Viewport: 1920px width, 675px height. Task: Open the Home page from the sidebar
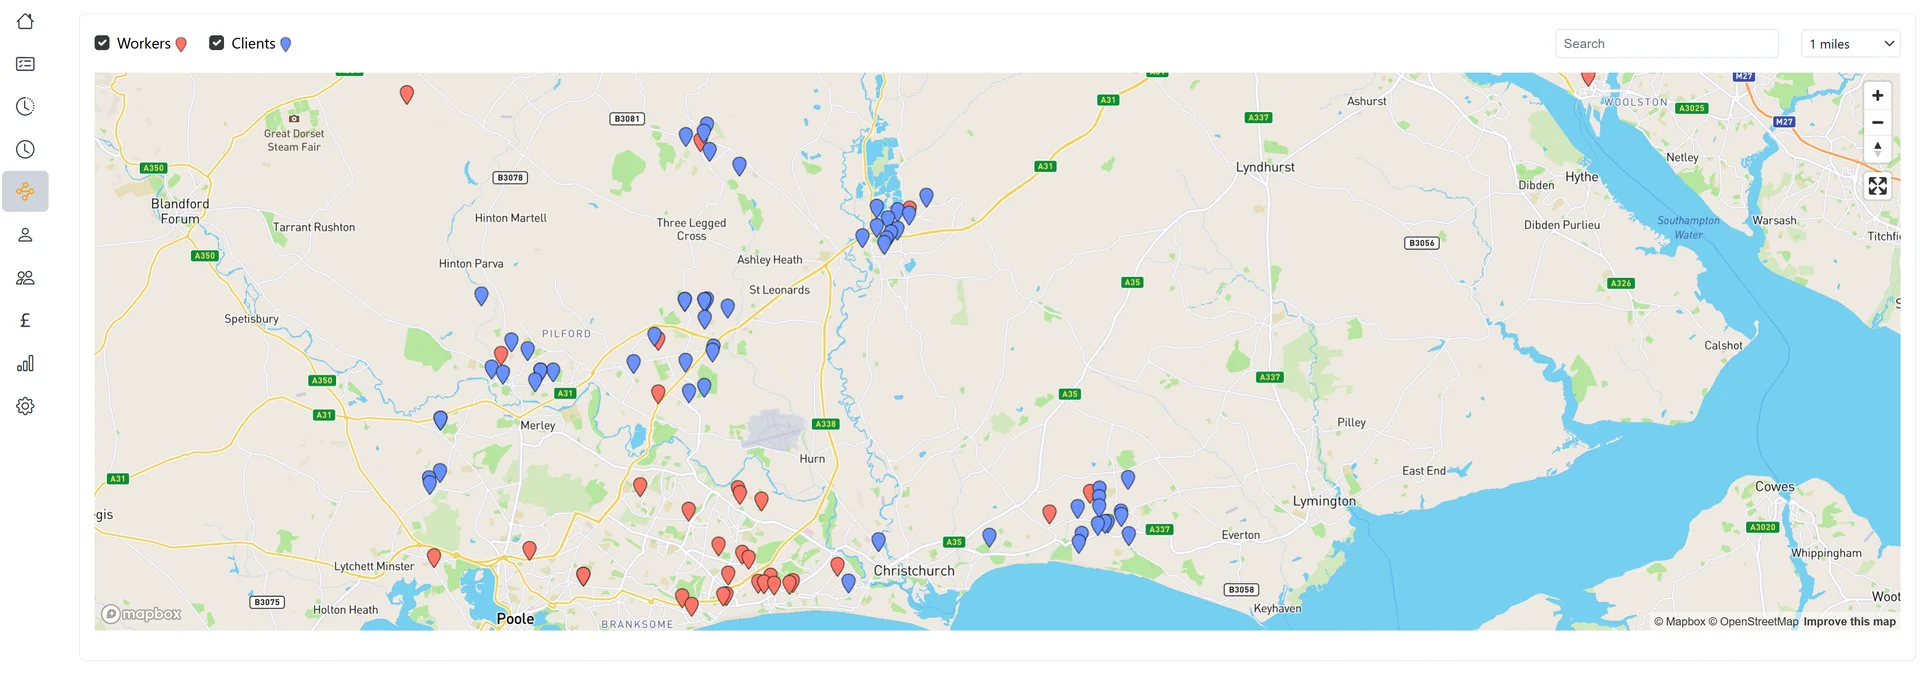25,21
